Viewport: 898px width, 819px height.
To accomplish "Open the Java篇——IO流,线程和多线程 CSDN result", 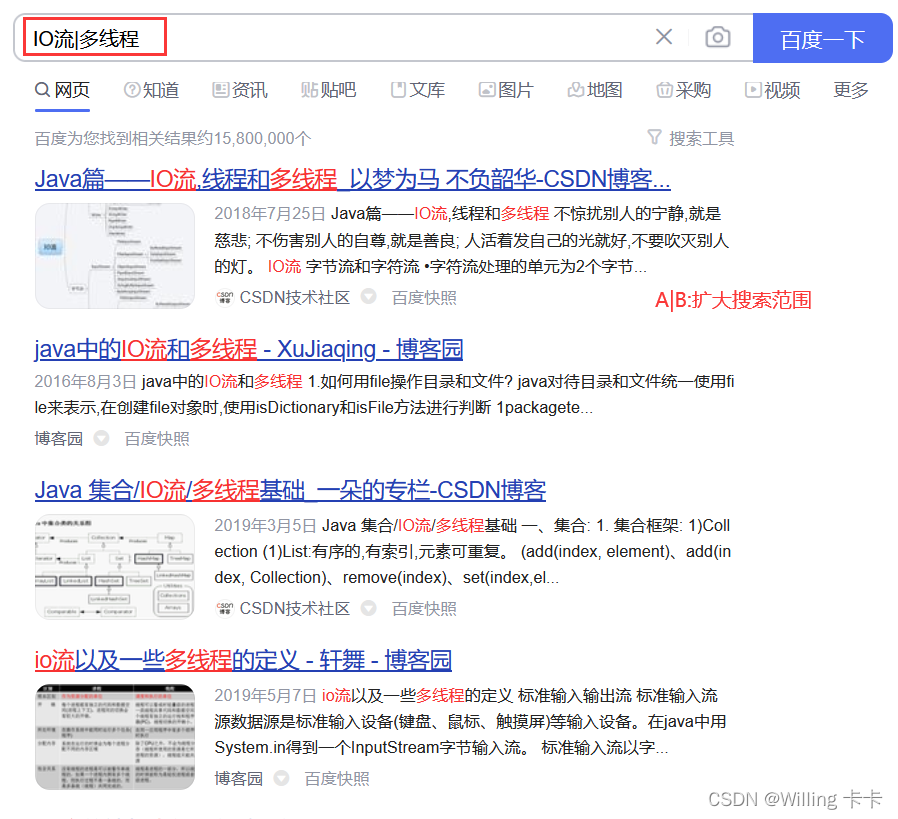I will (352, 179).
